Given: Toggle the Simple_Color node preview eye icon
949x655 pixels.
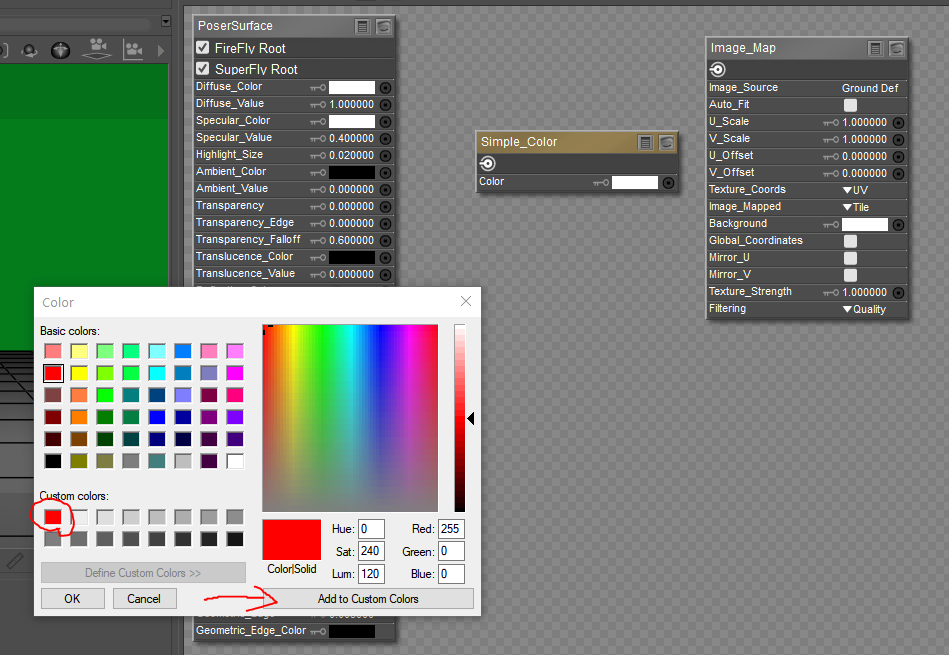Looking at the screenshot, I should click(666, 143).
